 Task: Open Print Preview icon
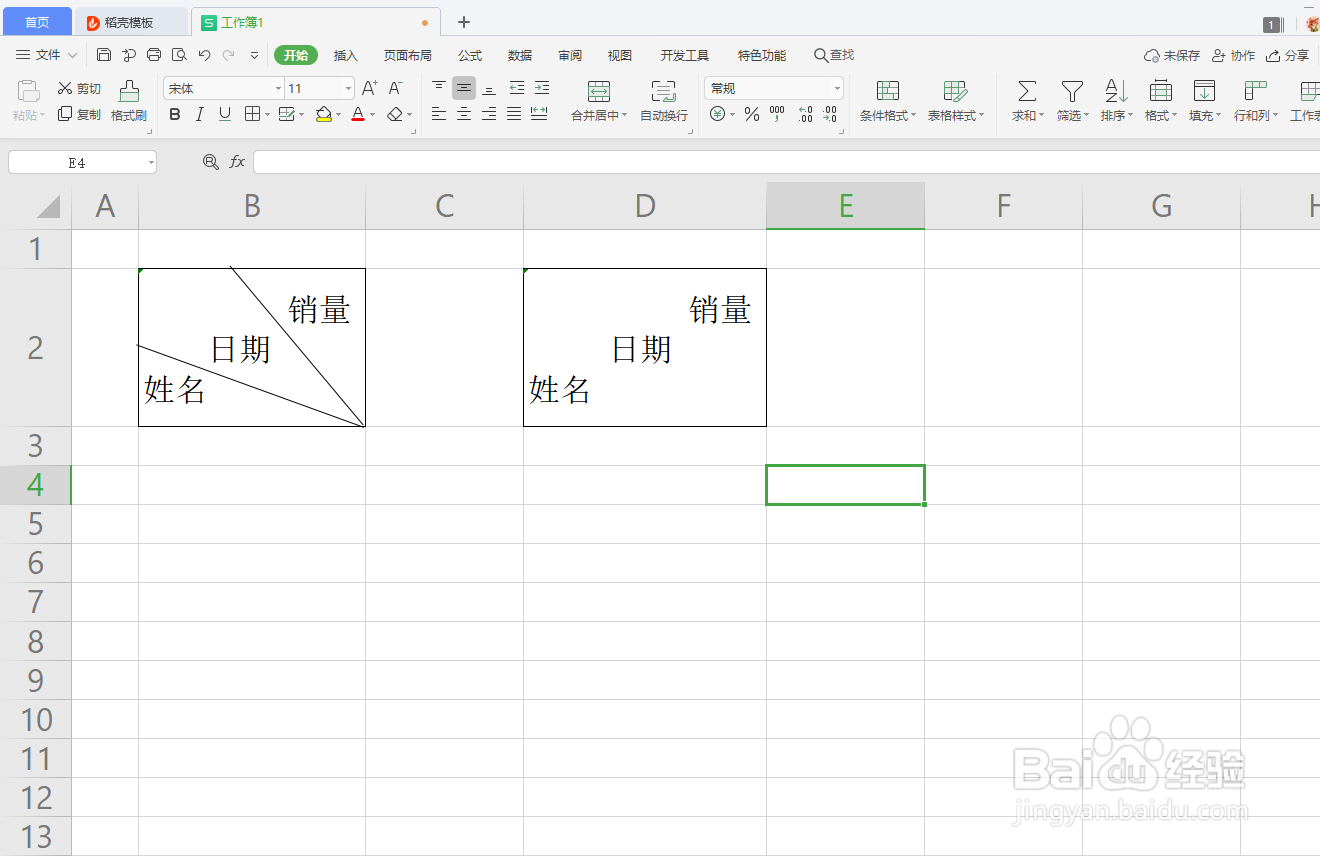pyautogui.click(x=179, y=55)
